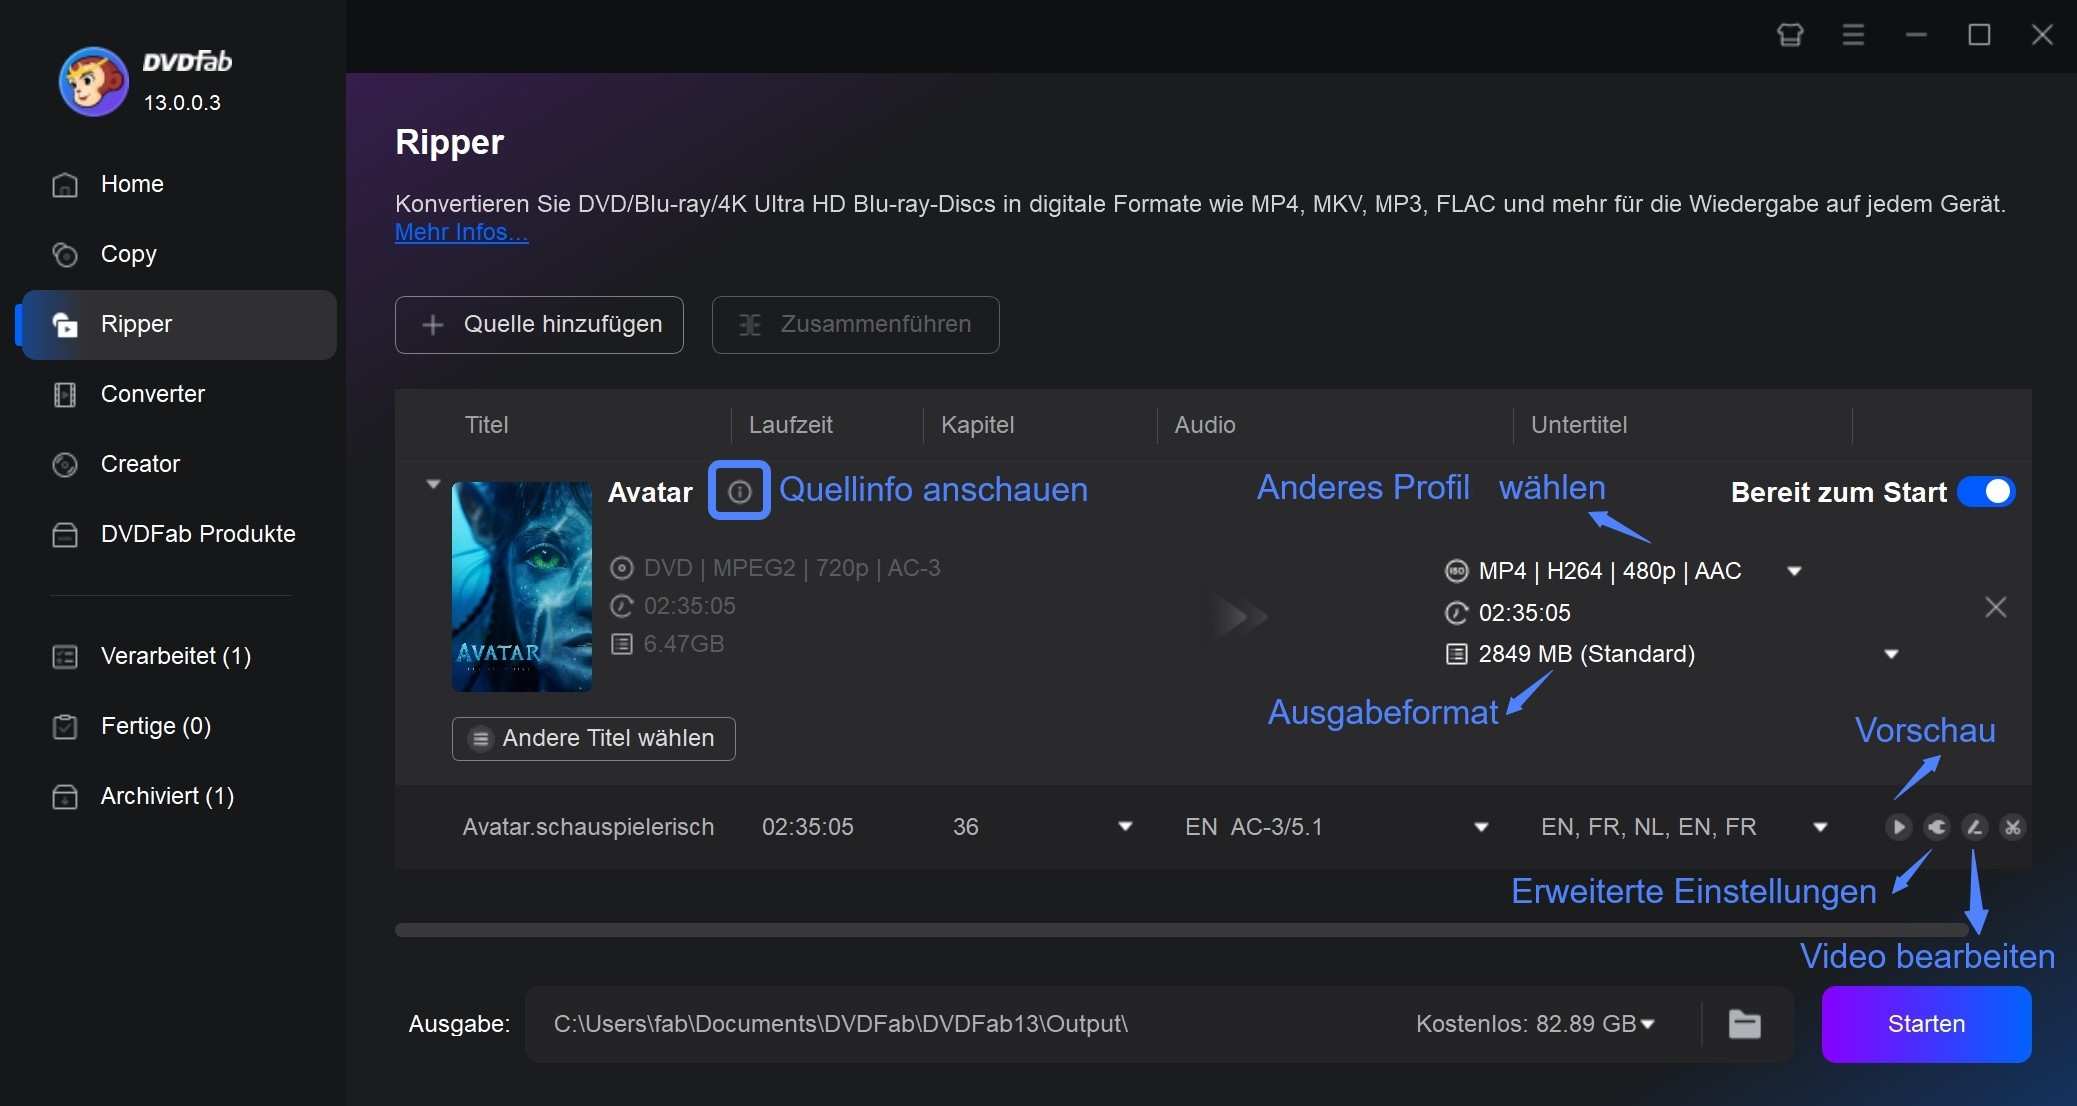This screenshot has height=1106, width=2077.
Task: Expand the MP4 H264 480p AAC profile dropdown
Action: (x=1800, y=570)
